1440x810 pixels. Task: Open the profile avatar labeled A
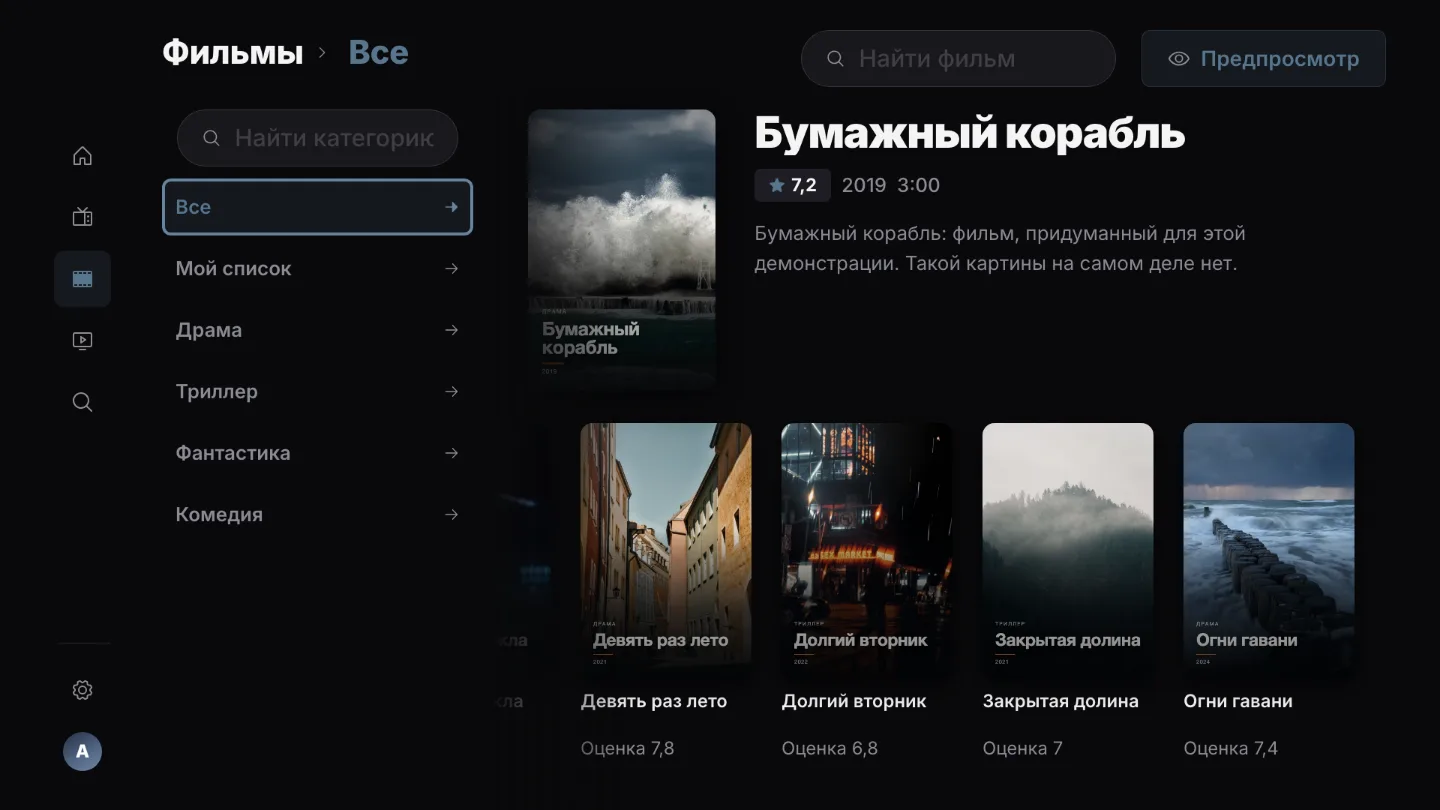[83, 751]
